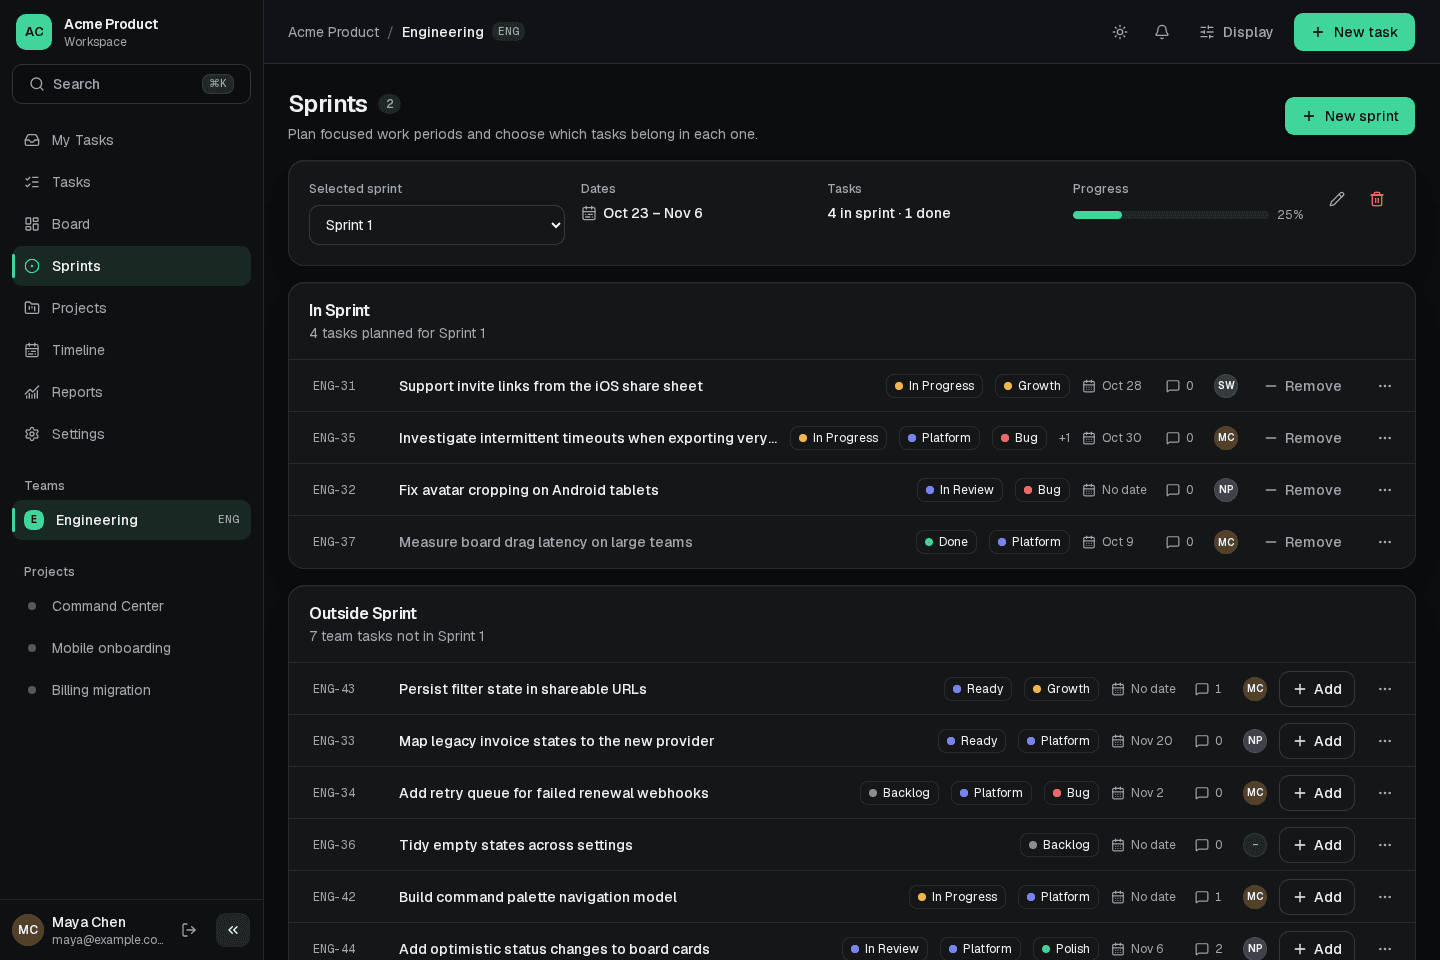Open Settings in the sidebar

(x=131, y=434)
